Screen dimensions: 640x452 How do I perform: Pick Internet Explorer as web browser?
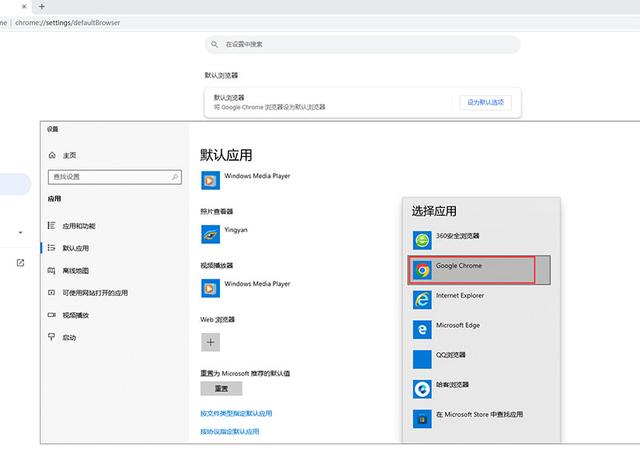click(x=460, y=299)
